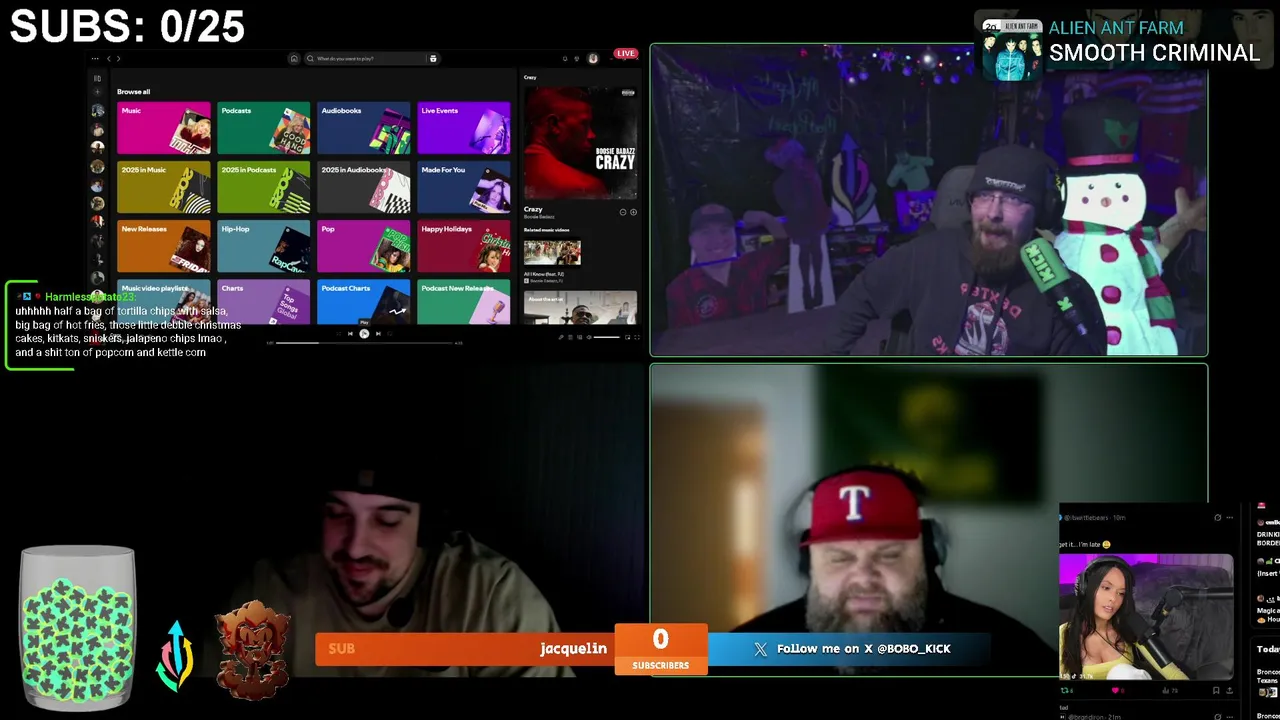Open the About the artist card
Image resolution: width=1280 pixels, height=720 pixels.
coord(580,308)
